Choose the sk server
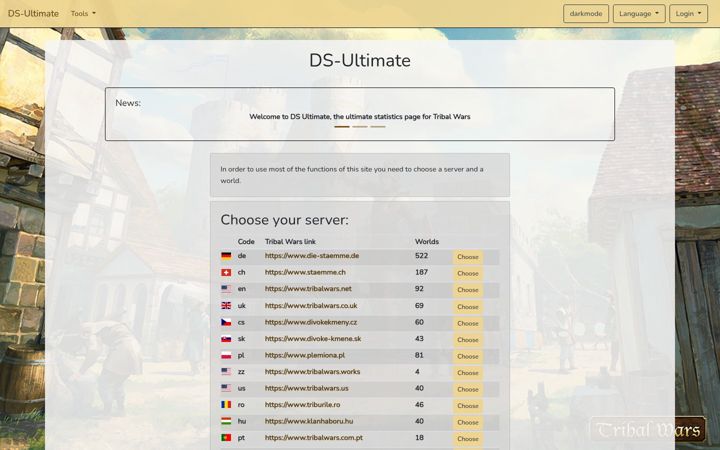Image resolution: width=720 pixels, height=450 pixels. coord(468,340)
